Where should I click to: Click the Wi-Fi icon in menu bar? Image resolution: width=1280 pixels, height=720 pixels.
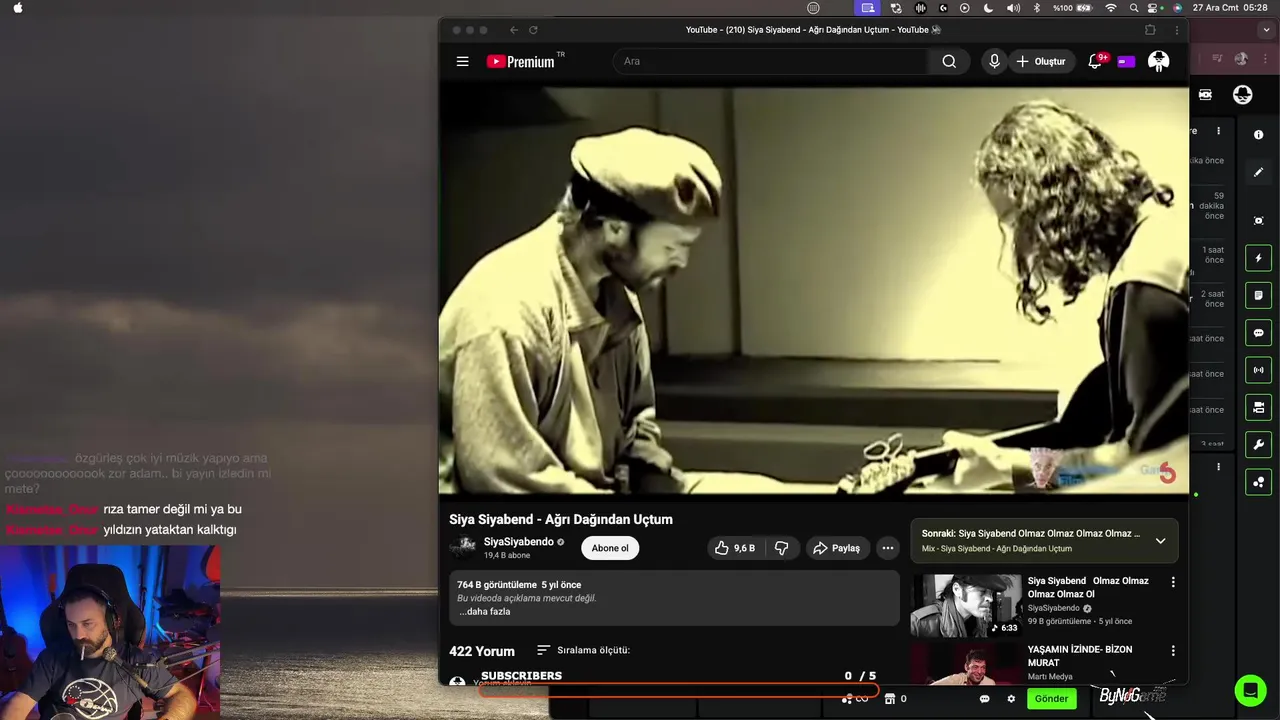(1111, 8)
